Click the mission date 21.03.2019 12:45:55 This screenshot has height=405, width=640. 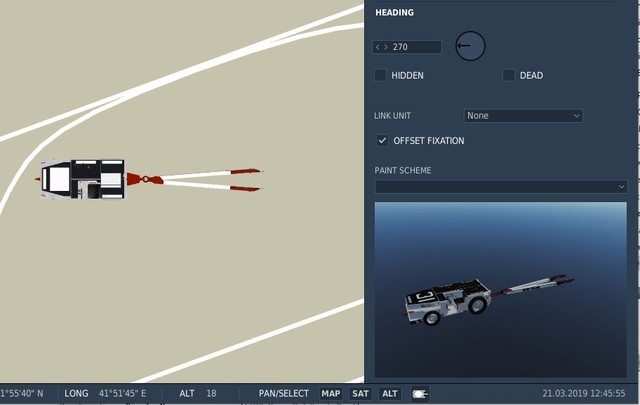583,394
